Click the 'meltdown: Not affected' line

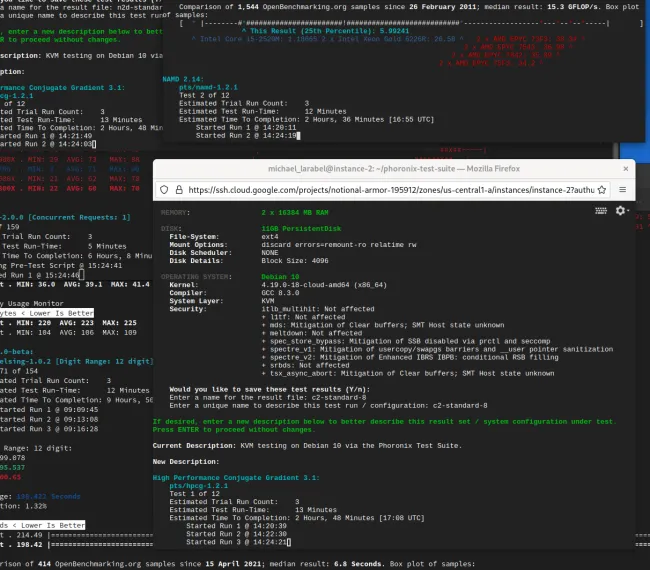(312, 333)
